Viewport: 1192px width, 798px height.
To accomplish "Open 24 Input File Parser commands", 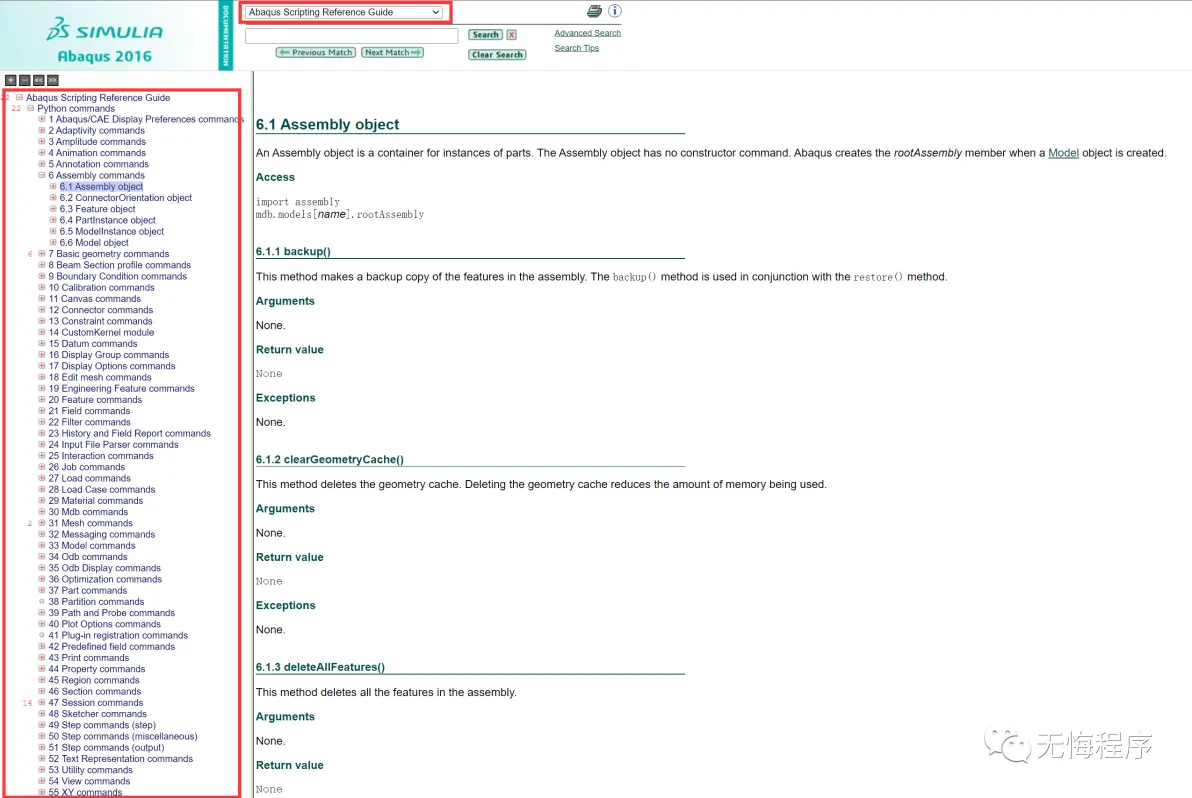I will (x=113, y=445).
